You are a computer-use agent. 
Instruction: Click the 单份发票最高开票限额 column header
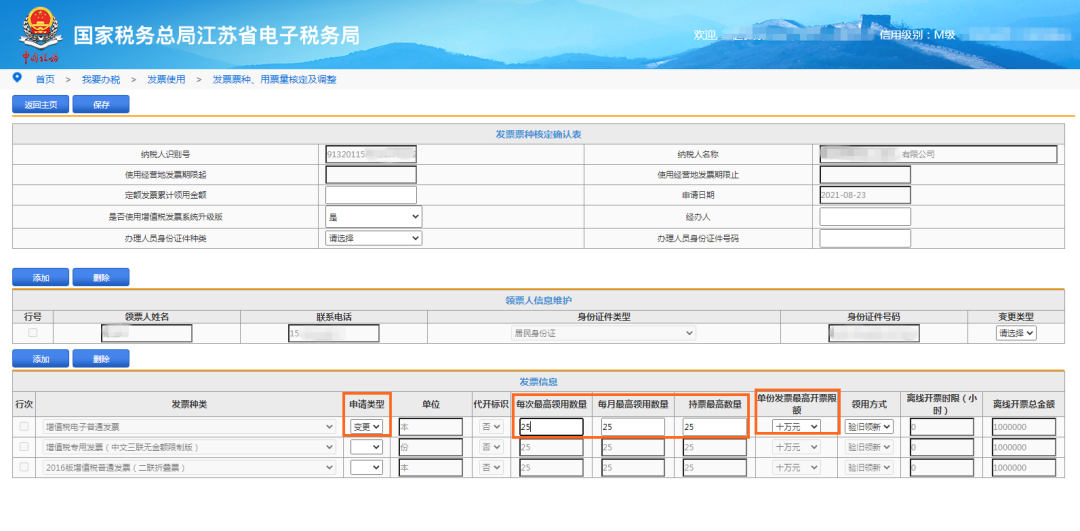(796, 404)
